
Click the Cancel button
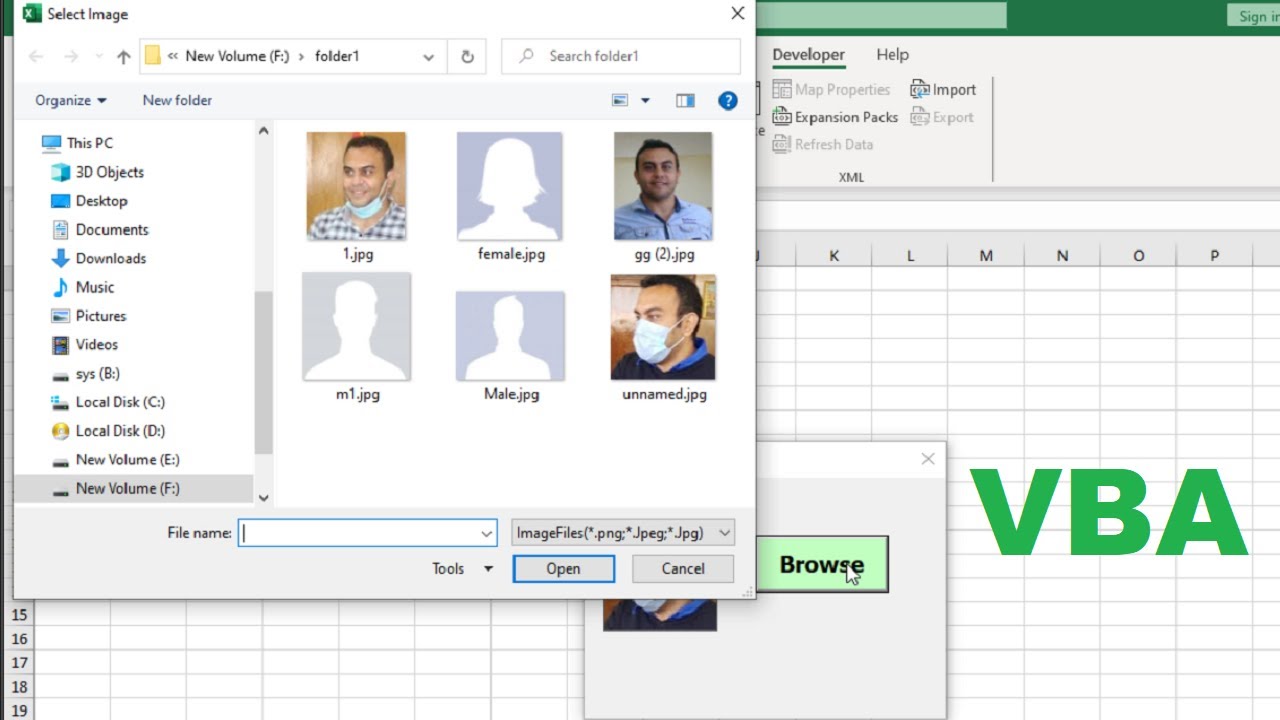[x=683, y=569]
